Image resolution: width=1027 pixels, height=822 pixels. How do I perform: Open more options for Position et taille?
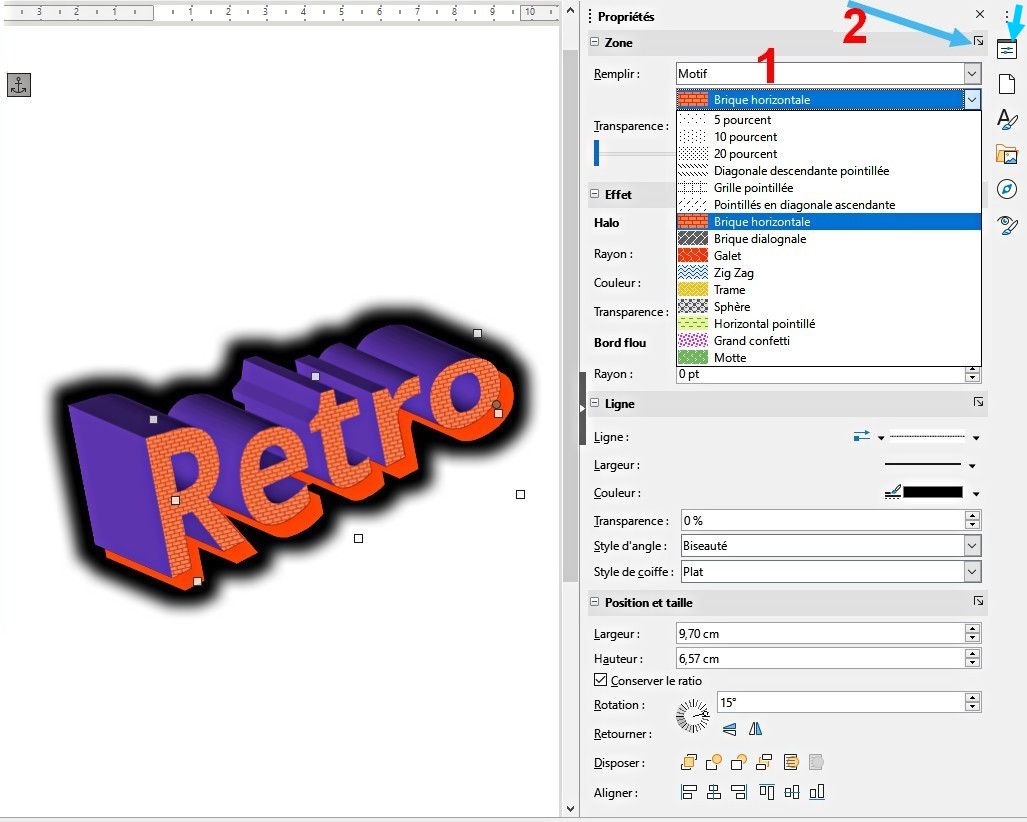pos(978,601)
